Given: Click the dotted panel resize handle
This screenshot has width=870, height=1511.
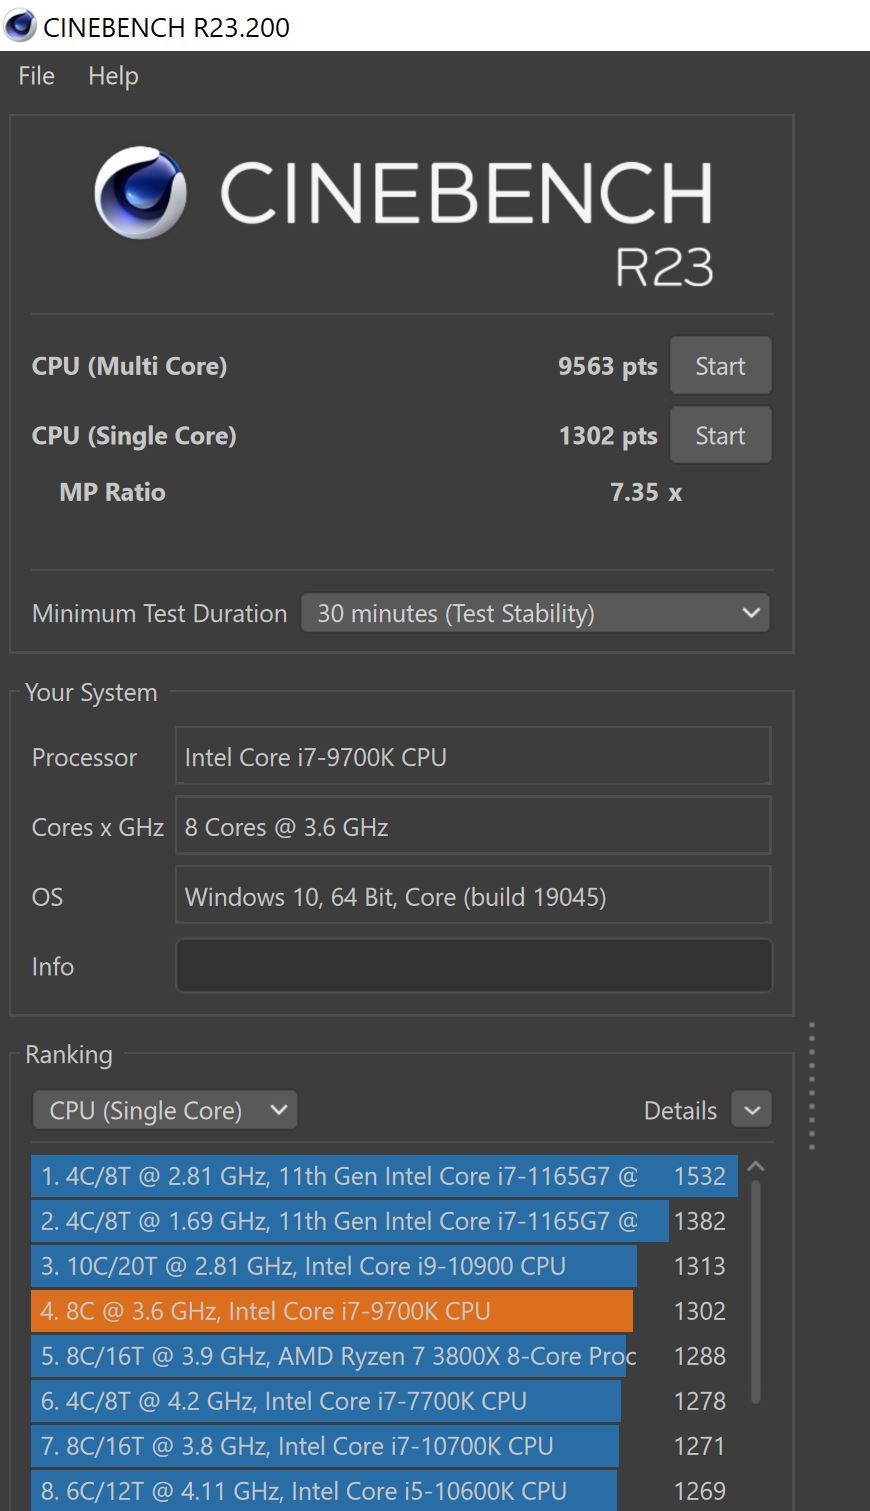Looking at the screenshot, I should coord(812,1086).
